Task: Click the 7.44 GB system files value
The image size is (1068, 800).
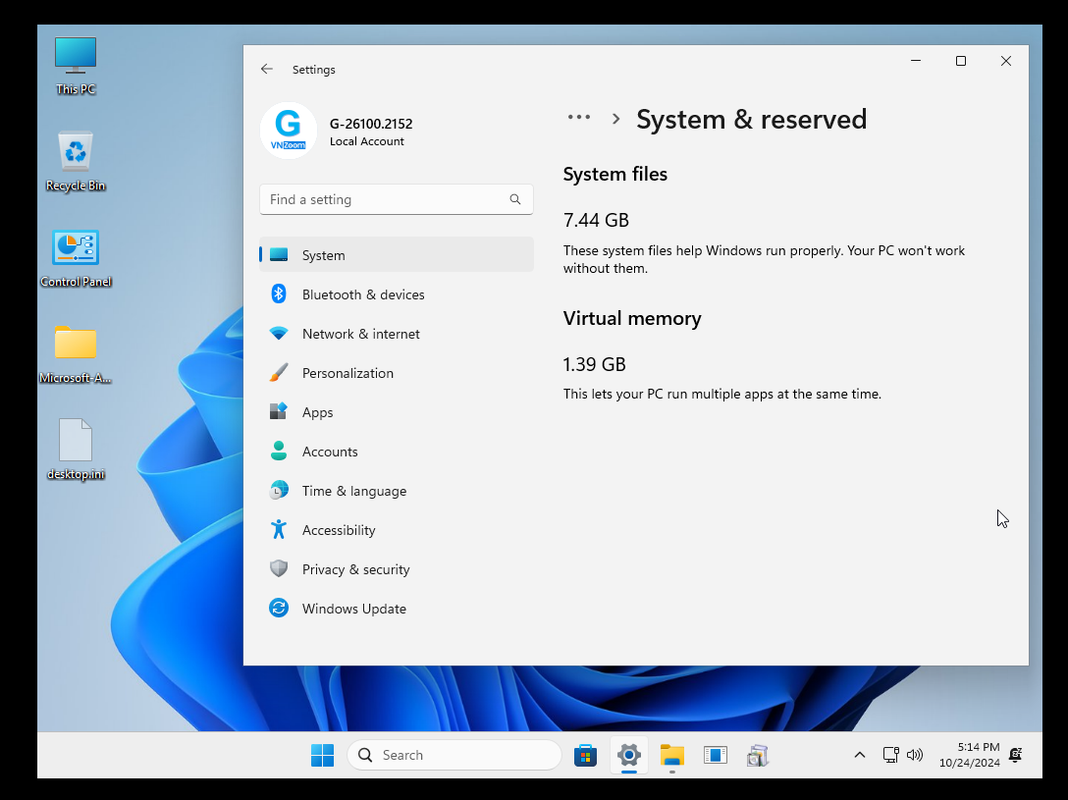Action: point(596,220)
